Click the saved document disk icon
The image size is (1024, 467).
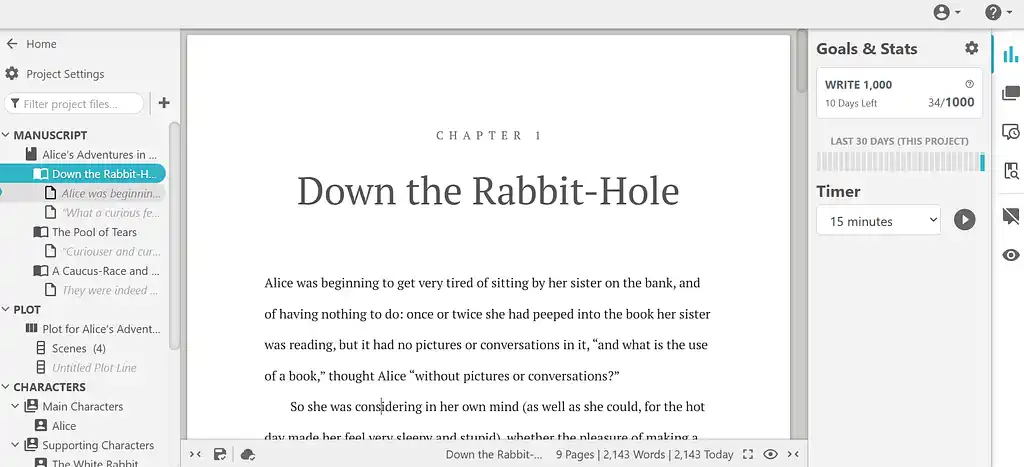click(220, 455)
